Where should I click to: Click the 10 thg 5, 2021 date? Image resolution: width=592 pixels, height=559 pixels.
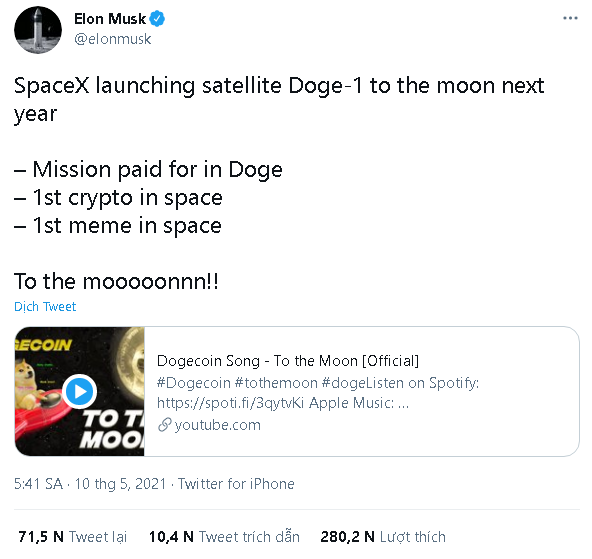[120, 484]
